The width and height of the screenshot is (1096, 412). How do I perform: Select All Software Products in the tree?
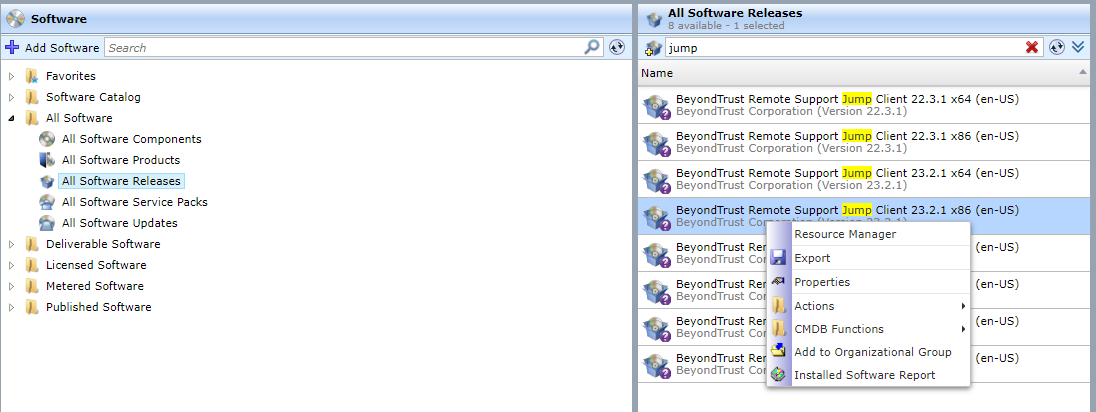[x=121, y=160]
